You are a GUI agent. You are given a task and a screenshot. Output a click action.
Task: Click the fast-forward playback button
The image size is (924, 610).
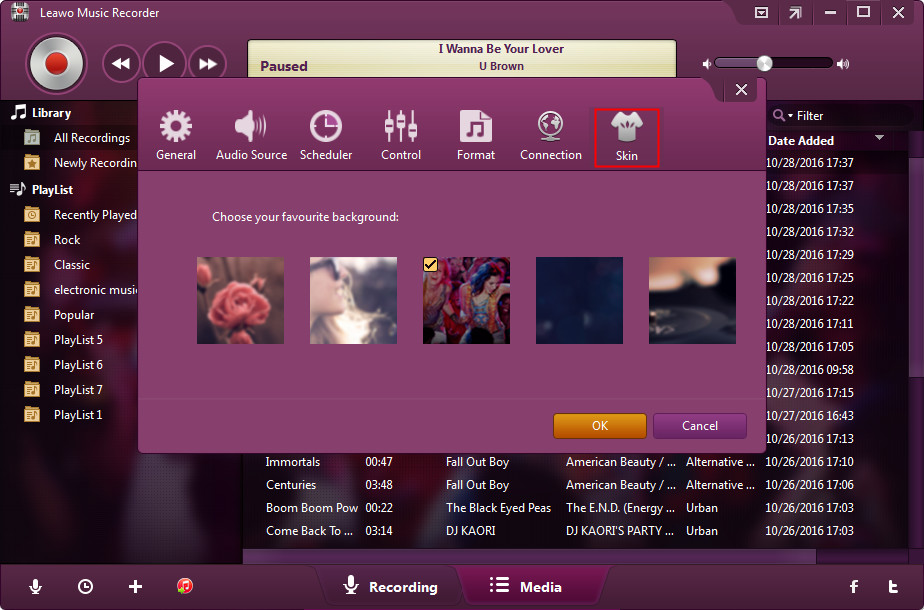(x=207, y=64)
